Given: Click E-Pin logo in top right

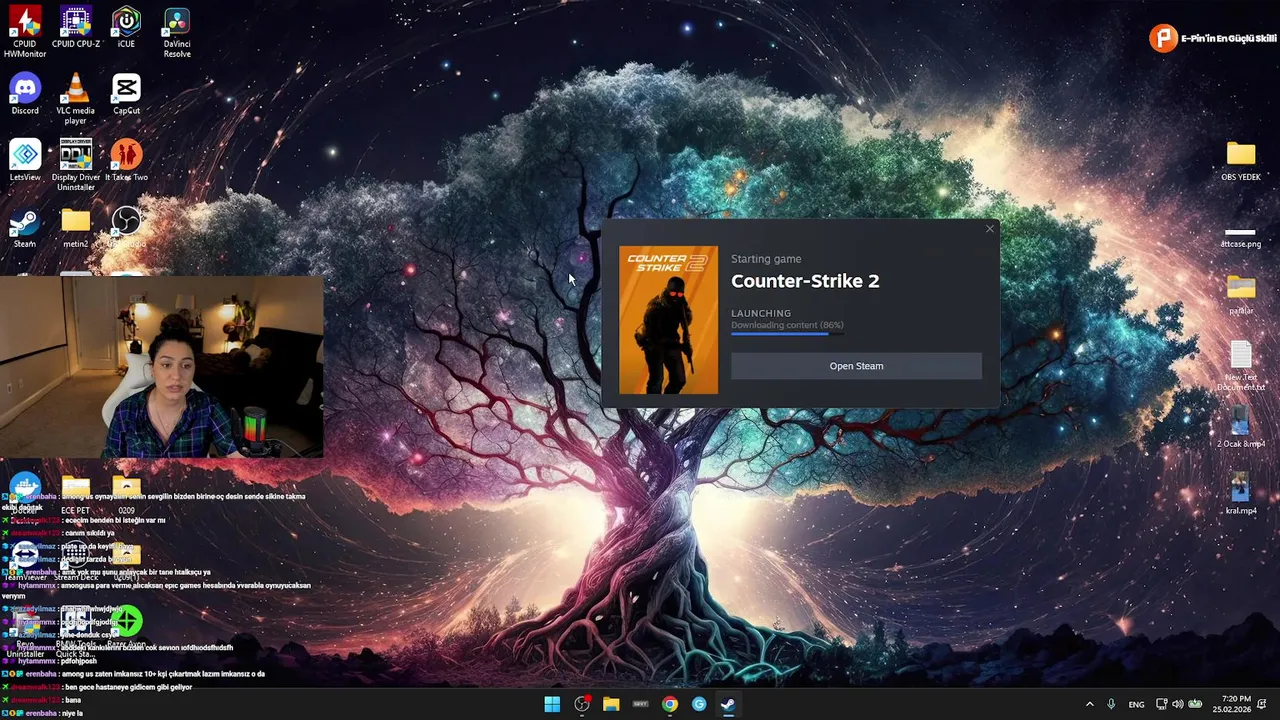Looking at the screenshot, I should [1163, 38].
